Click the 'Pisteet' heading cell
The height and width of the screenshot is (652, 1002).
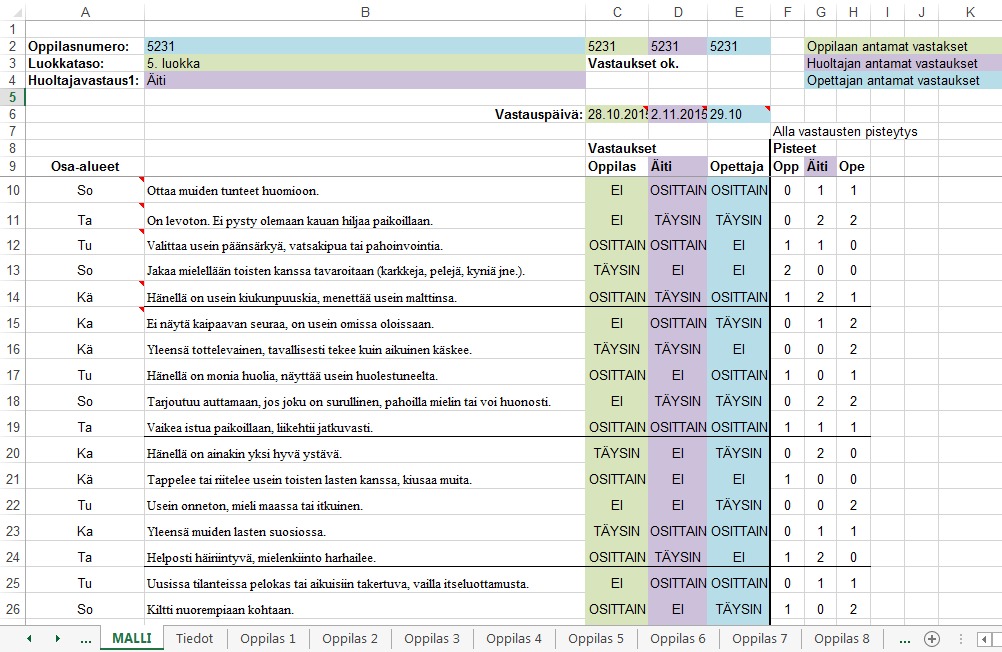point(794,148)
